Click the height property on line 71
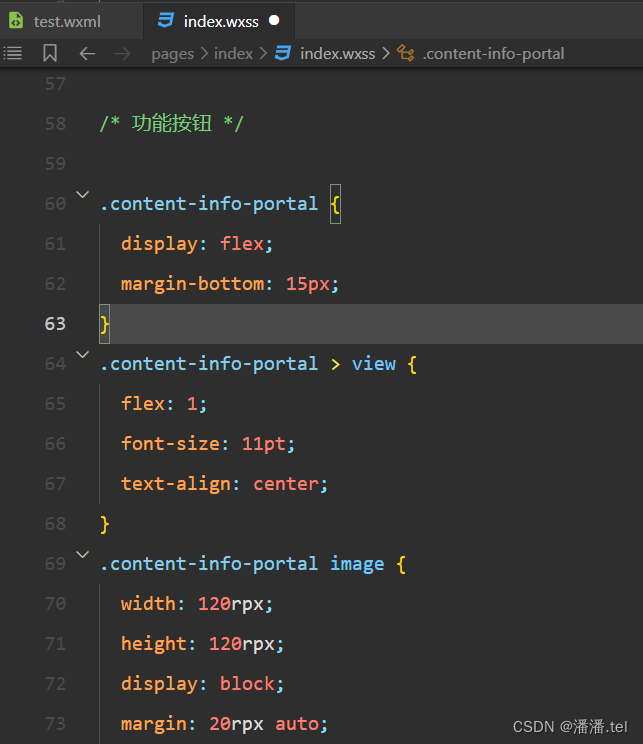This screenshot has width=643, height=744. click(x=154, y=644)
